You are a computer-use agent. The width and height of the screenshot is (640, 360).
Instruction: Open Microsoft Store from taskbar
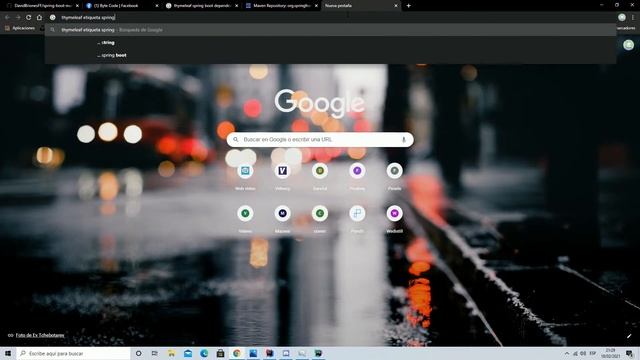pyautogui.click(x=220, y=353)
